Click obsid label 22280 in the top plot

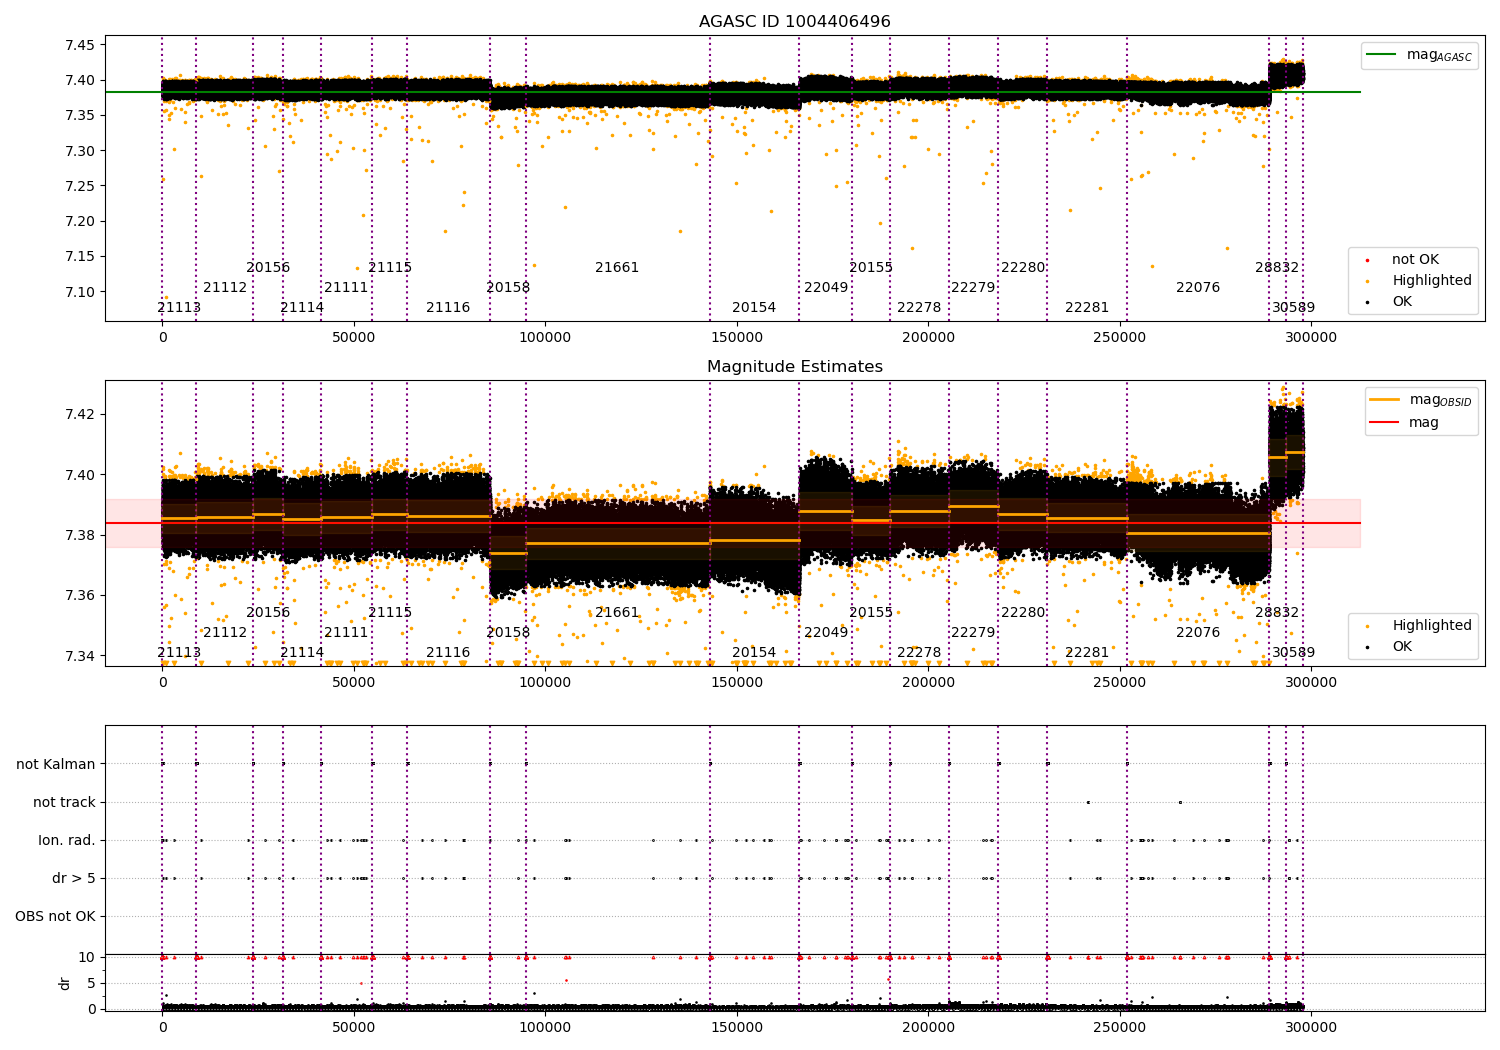pos(1023,268)
